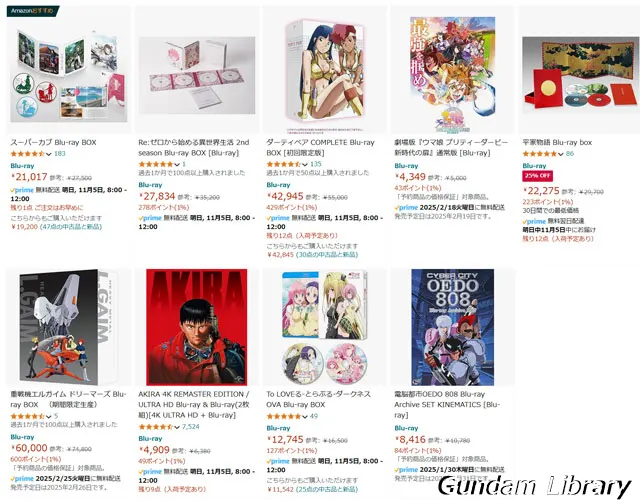Expand rating chevron for To LOVEる OVA Blu-ray BOX
This screenshot has width=640, height=500.
point(304,416)
